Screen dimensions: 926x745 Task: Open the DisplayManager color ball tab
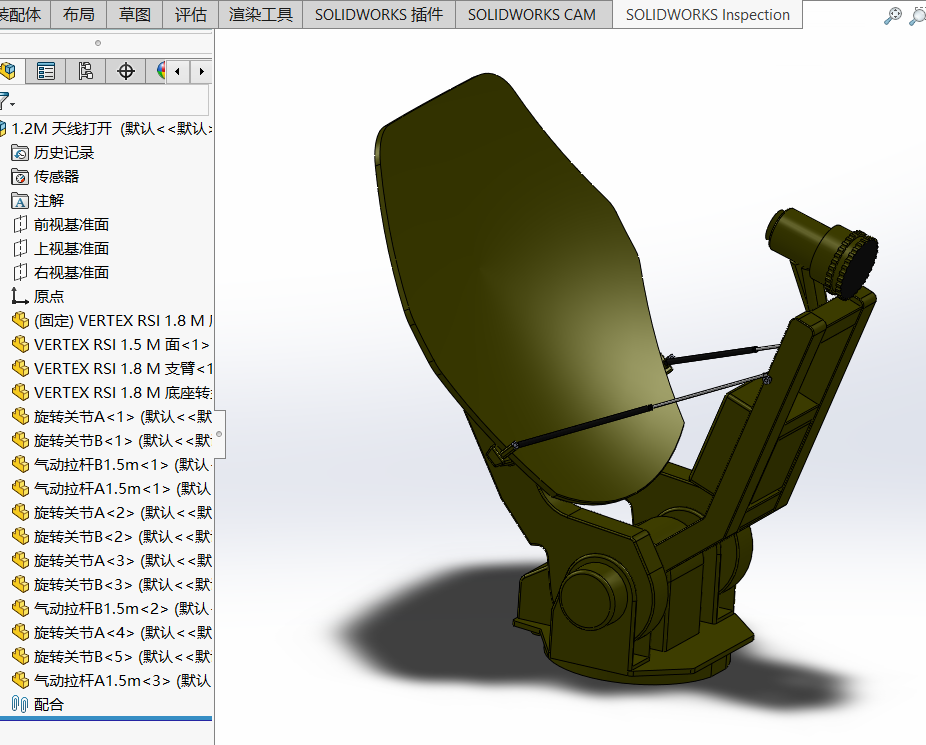click(x=160, y=71)
